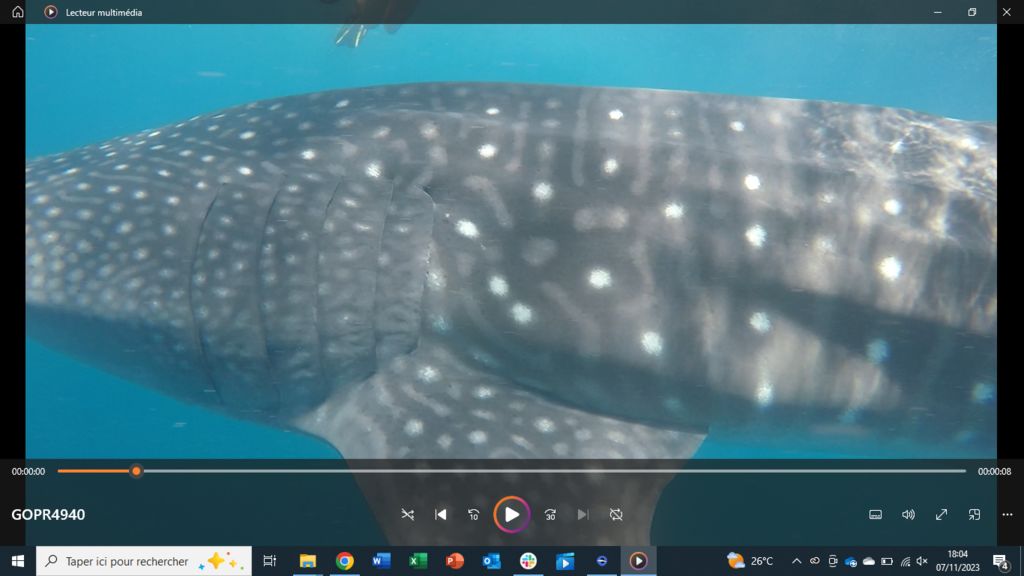This screenshot has height=576, width=1024.
Task: Toggle repeat mode
Action: pyautogui.click(x=616, y=515)
